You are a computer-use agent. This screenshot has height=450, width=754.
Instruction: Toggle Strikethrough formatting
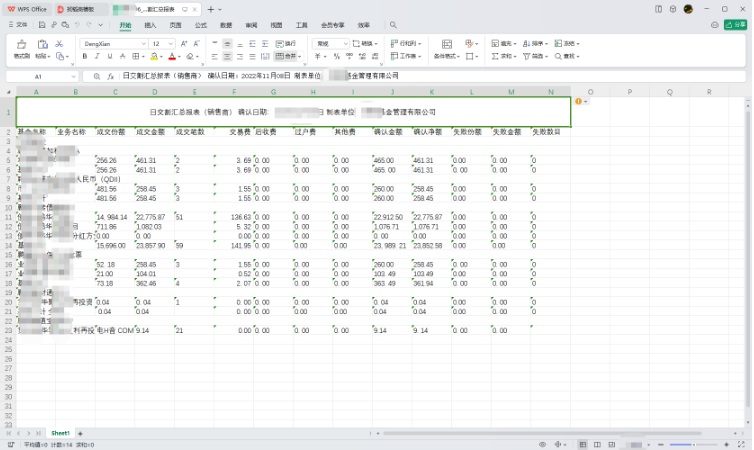123,56
